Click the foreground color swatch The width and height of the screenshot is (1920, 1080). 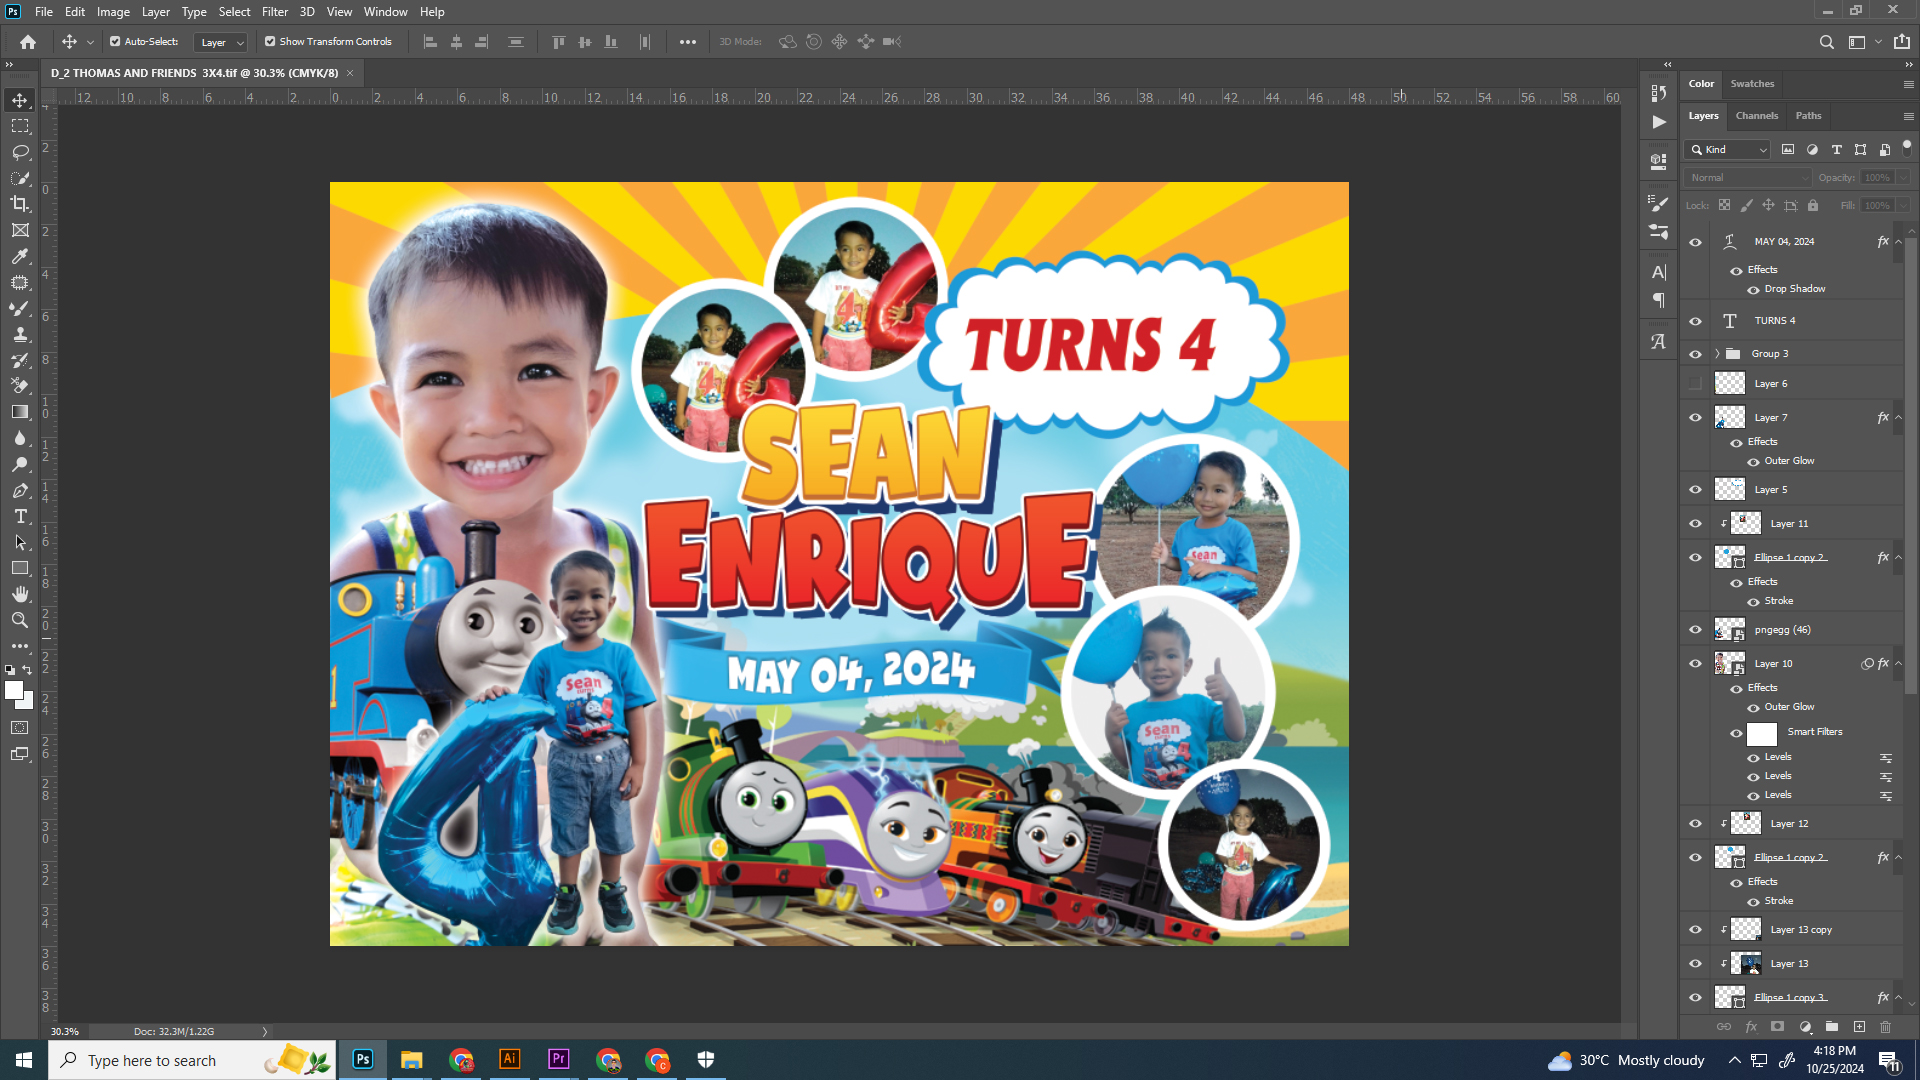(x=13, y=690)
